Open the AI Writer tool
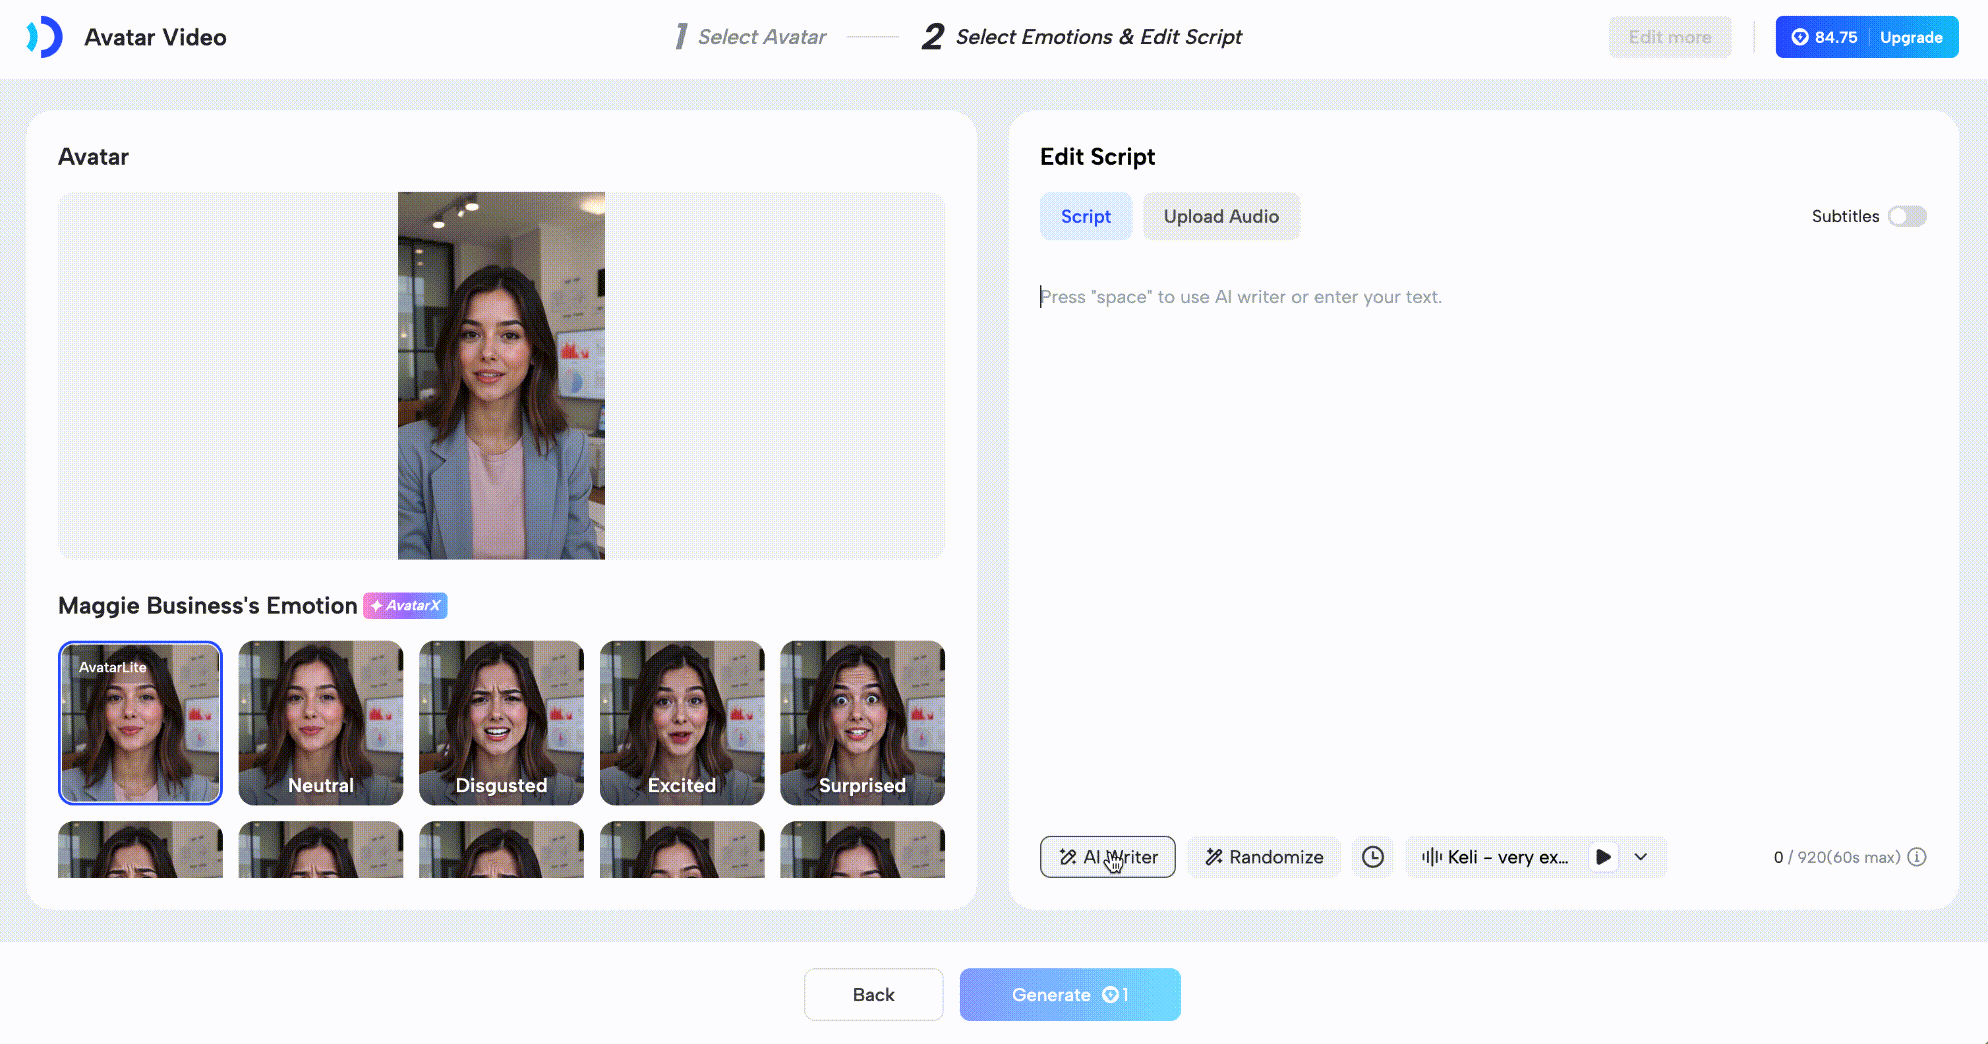Screen dimensions: 1988x1044 pos(1107,857)
